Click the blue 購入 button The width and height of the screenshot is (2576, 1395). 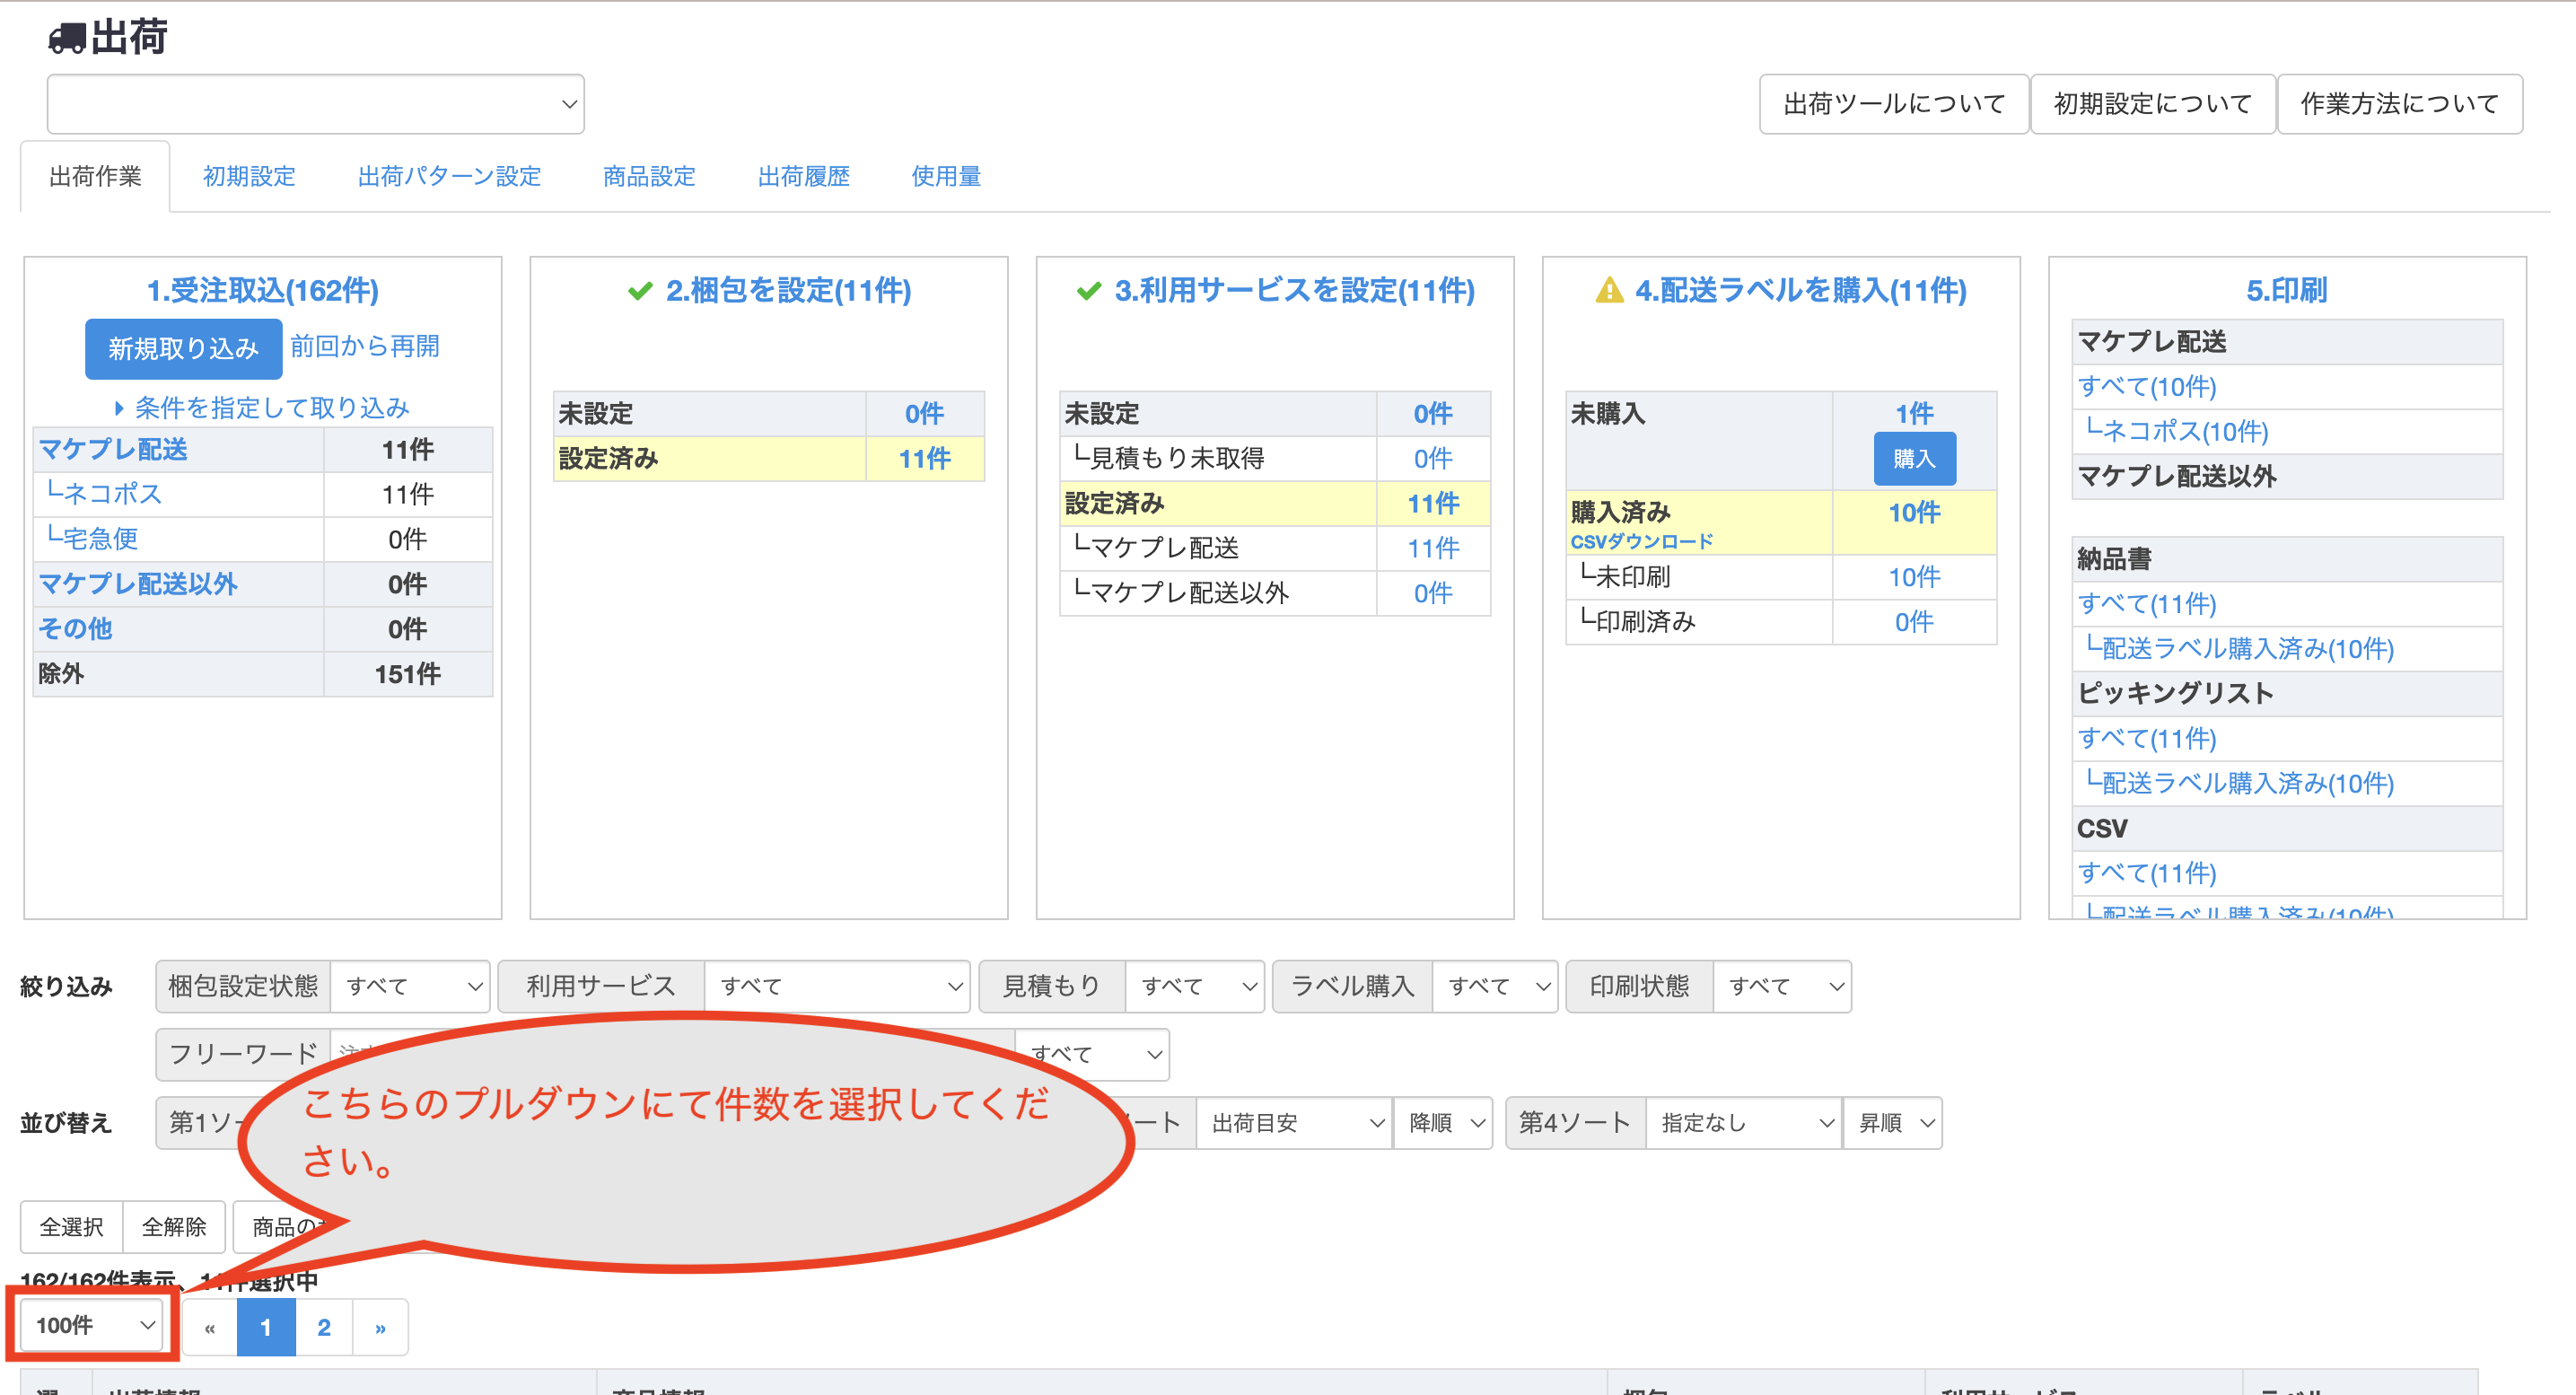click(x=1914, y=459)
